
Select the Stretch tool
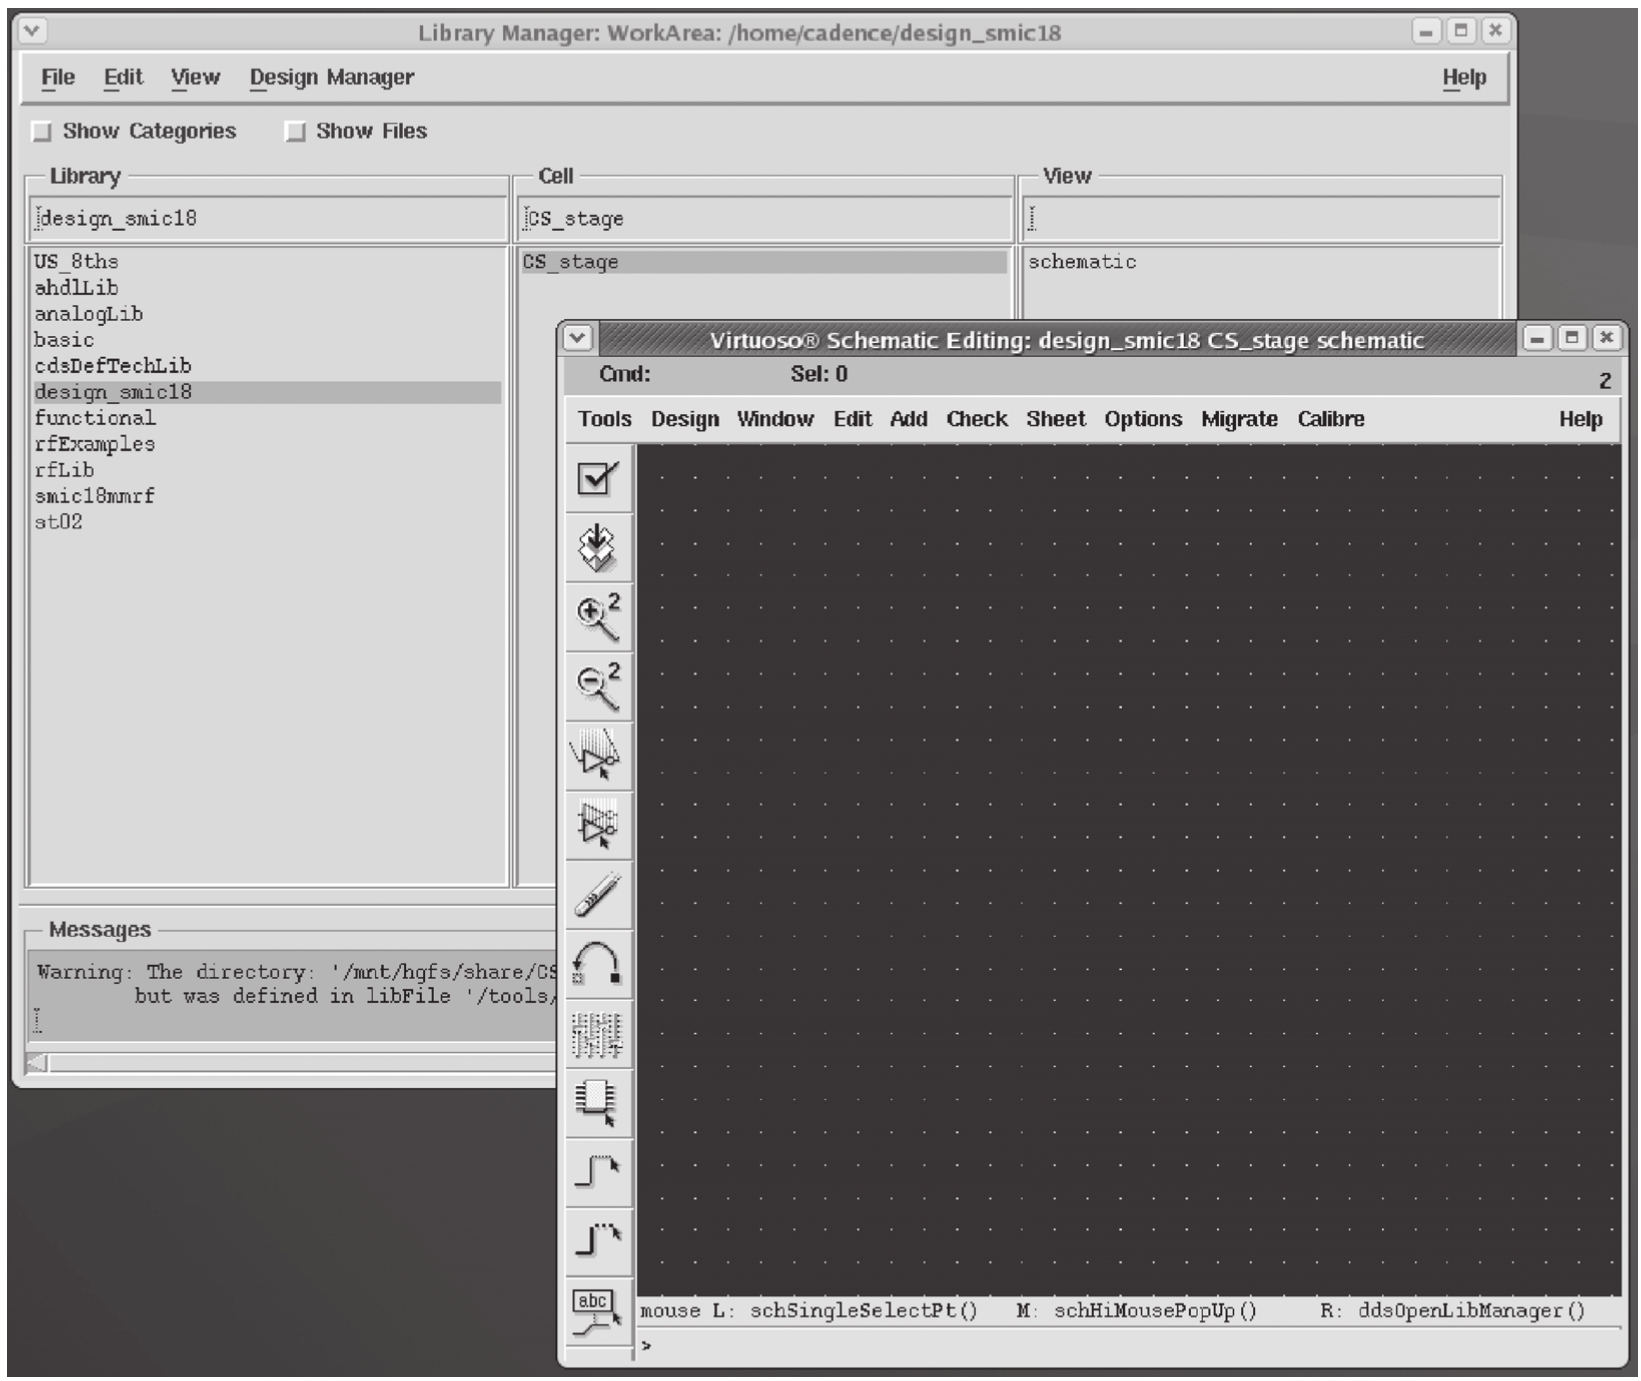(x=598, y=755)
